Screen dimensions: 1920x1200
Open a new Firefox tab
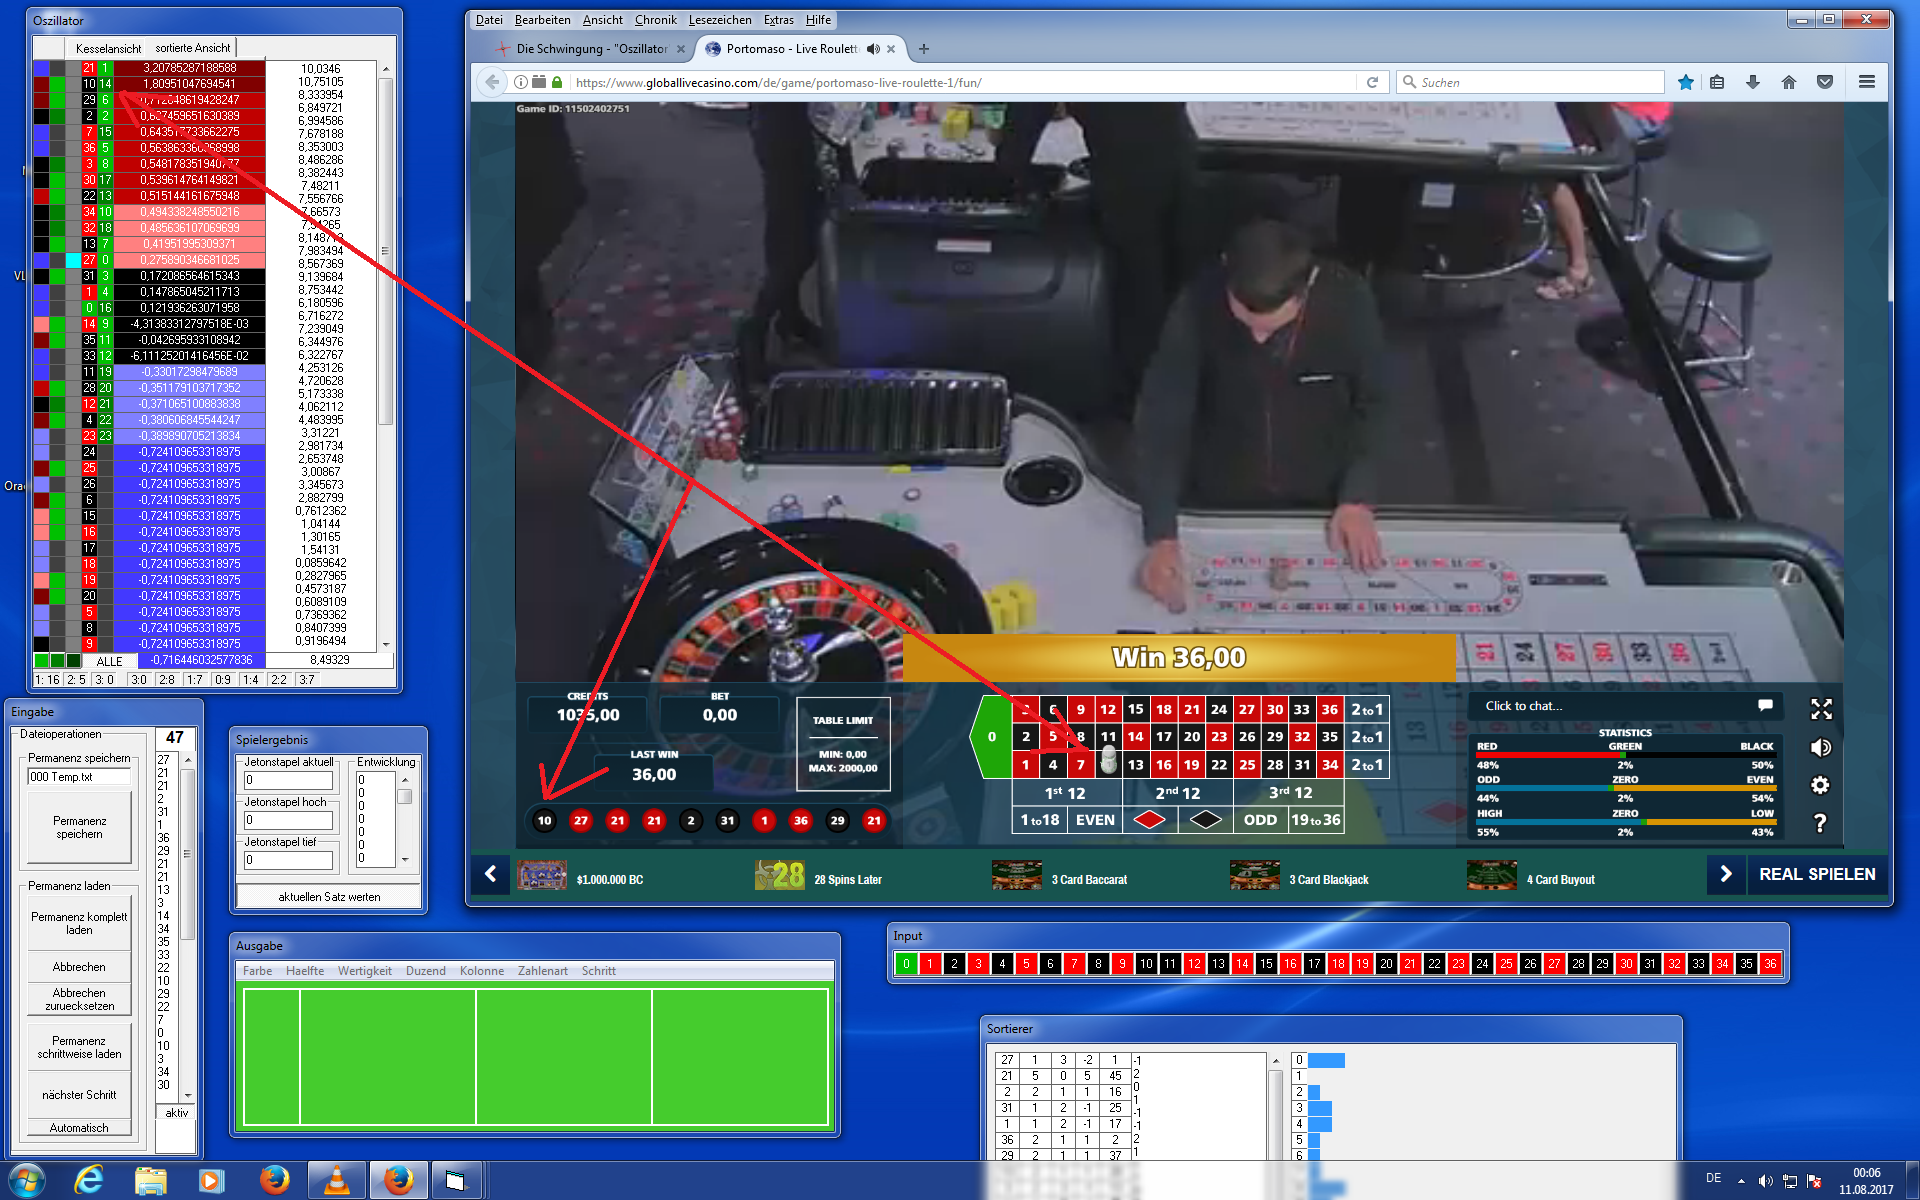pyautogui.click(x=923, y=48)
